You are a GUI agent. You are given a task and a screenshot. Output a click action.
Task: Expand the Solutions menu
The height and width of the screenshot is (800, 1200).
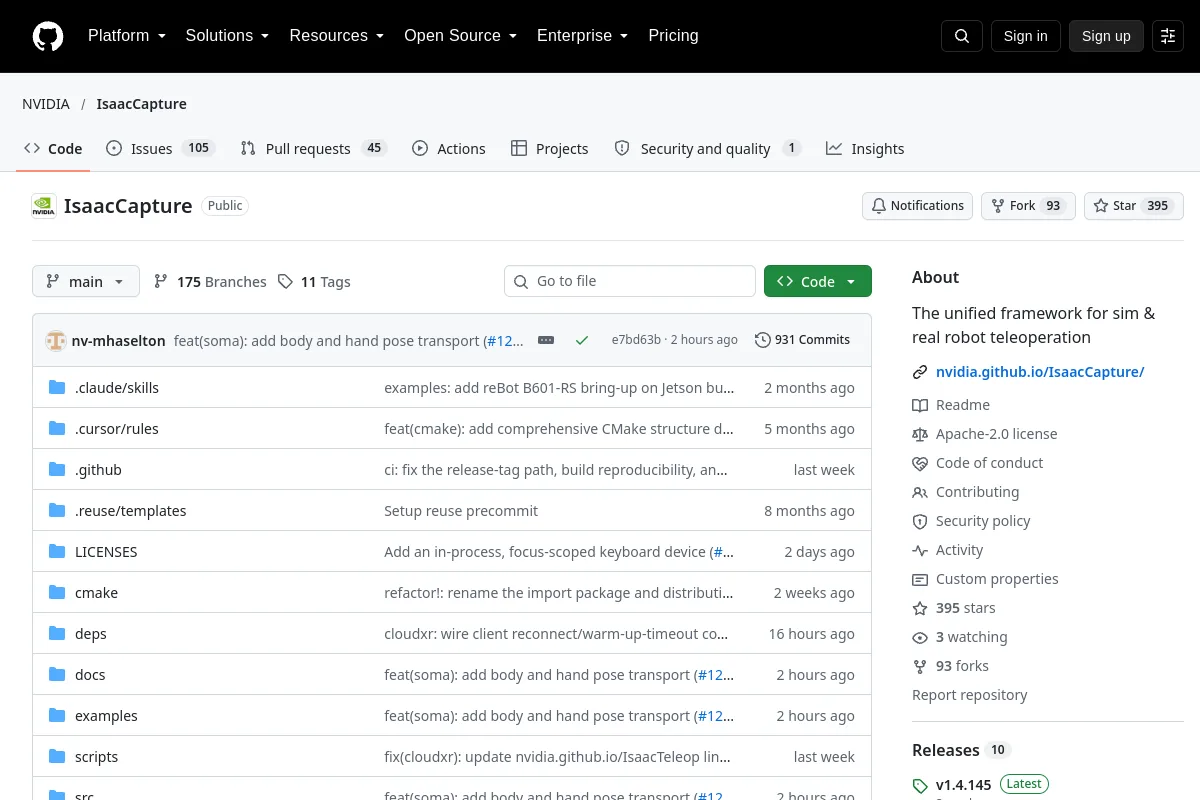(x=227, y=36)
